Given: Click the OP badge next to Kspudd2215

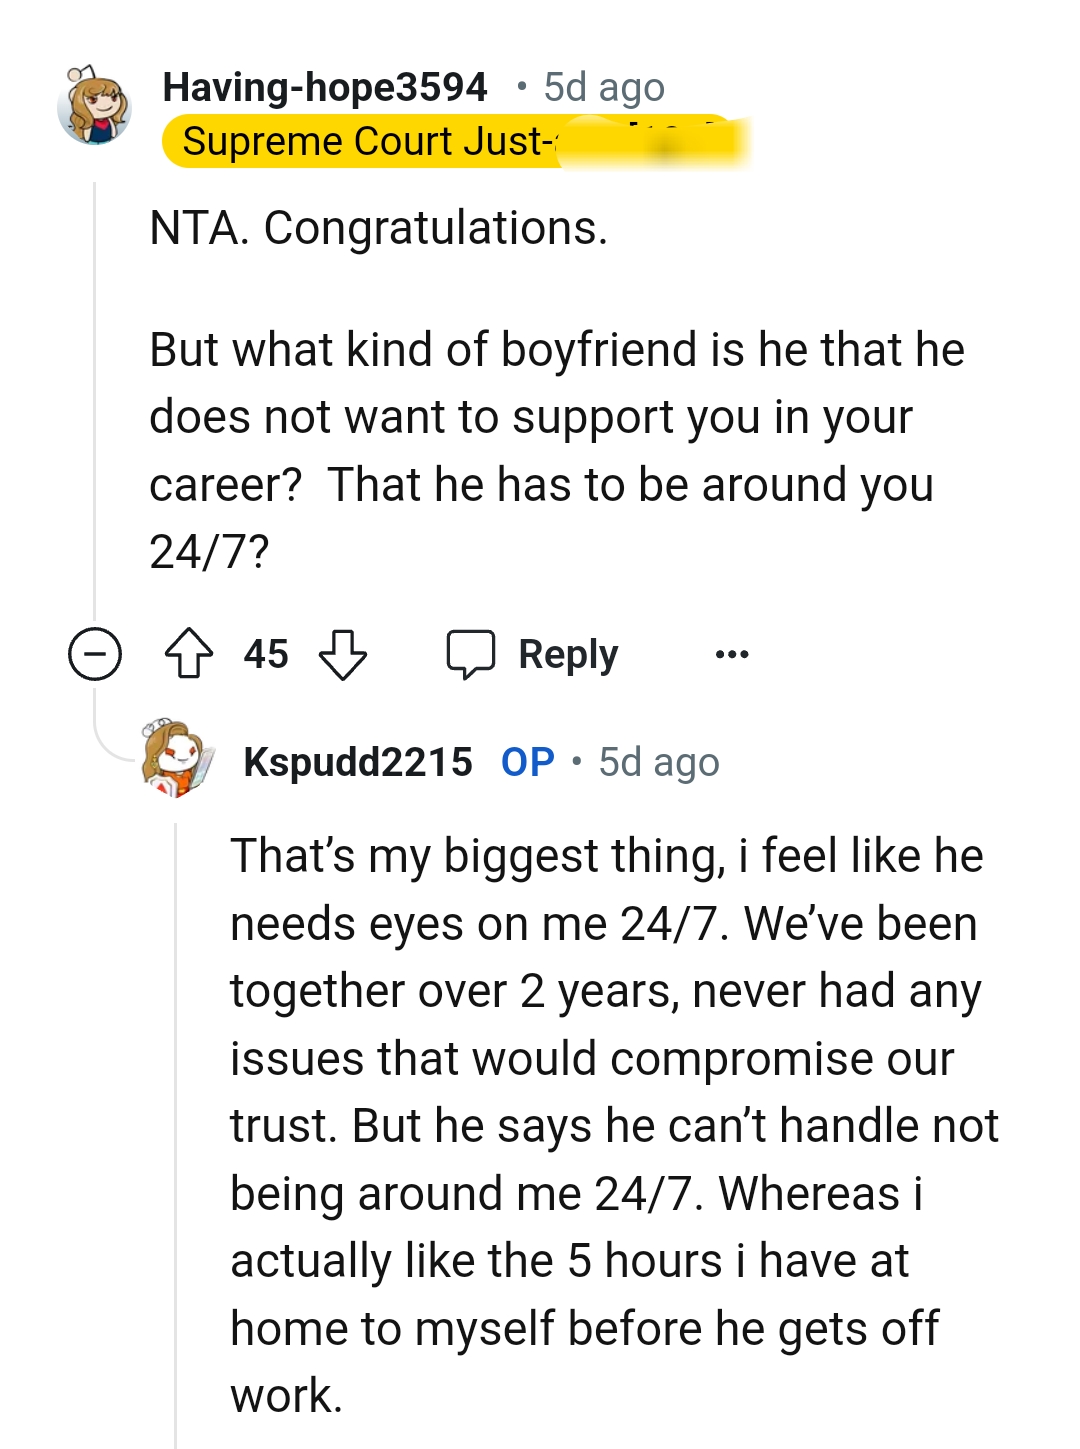Looking at the screenshot, I should [x=526, y=762].
